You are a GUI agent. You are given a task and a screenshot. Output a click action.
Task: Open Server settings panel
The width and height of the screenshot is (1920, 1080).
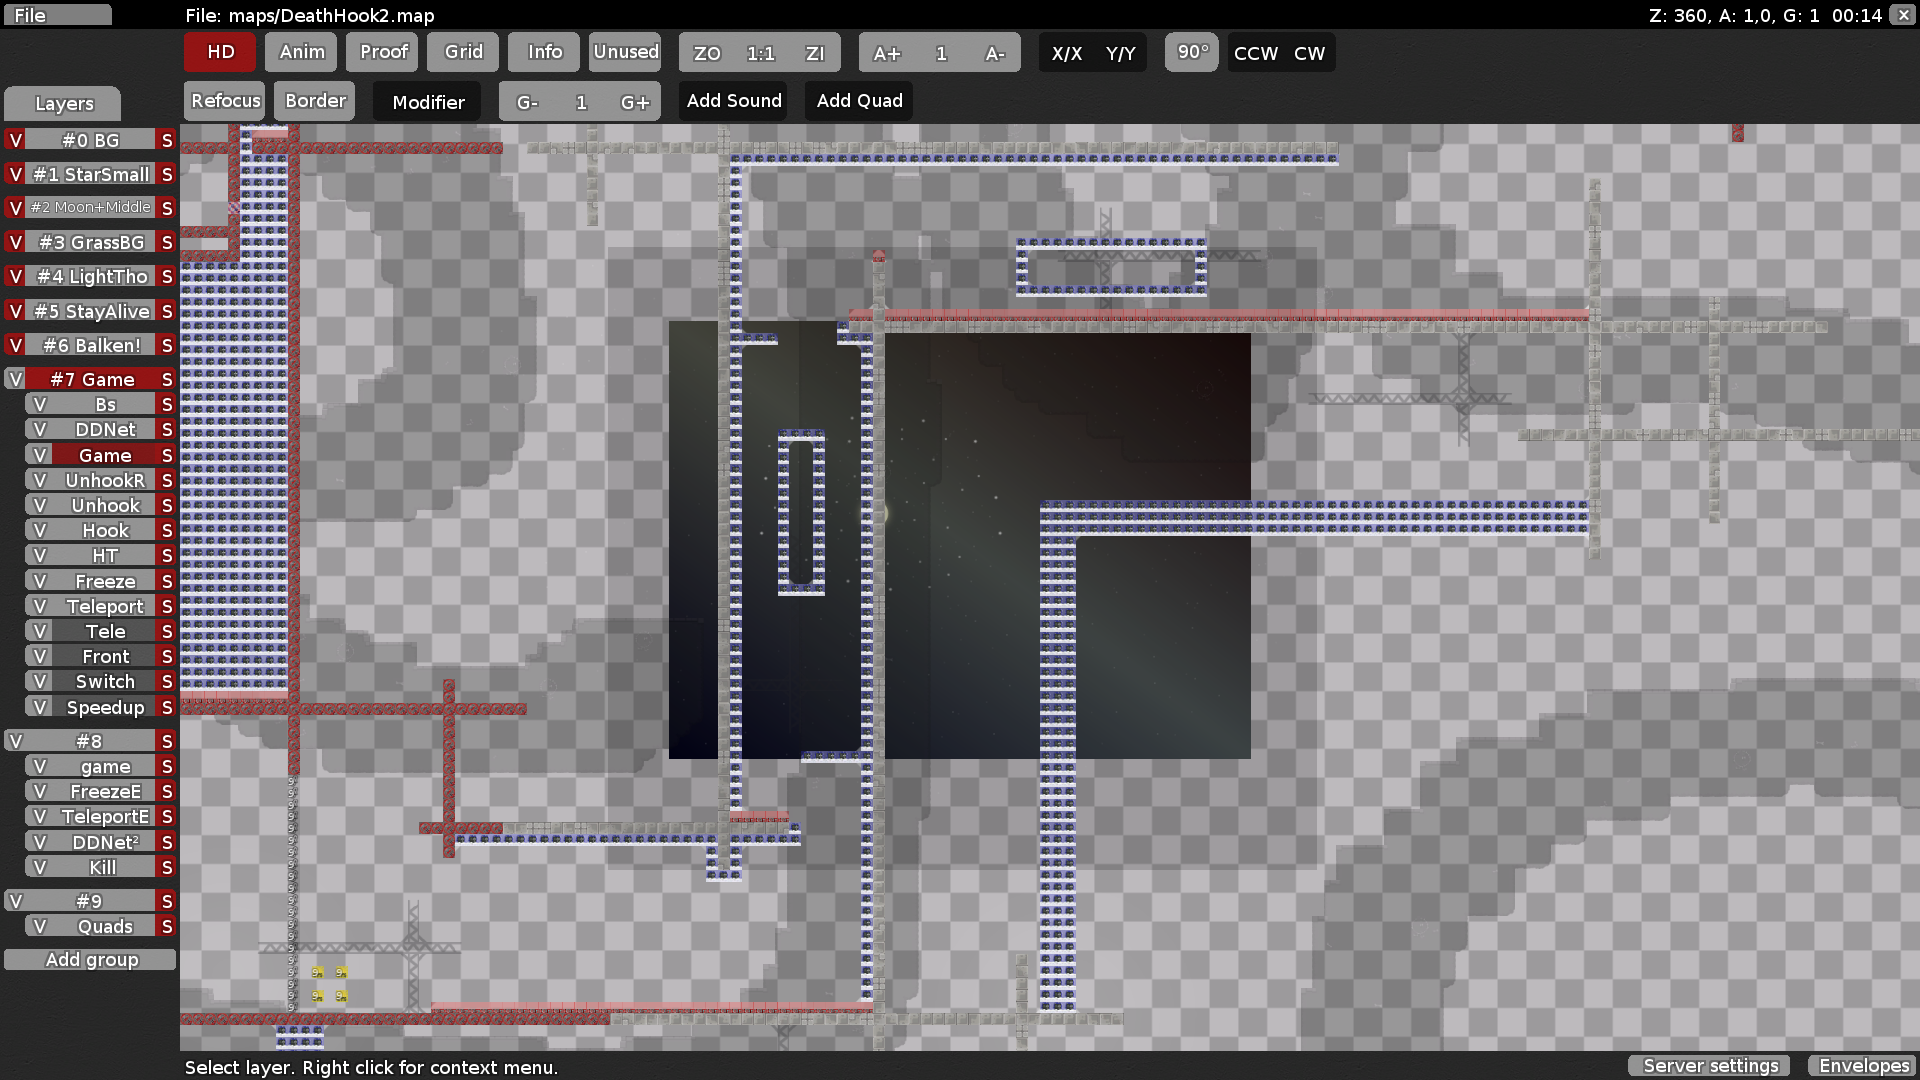1708,1066
